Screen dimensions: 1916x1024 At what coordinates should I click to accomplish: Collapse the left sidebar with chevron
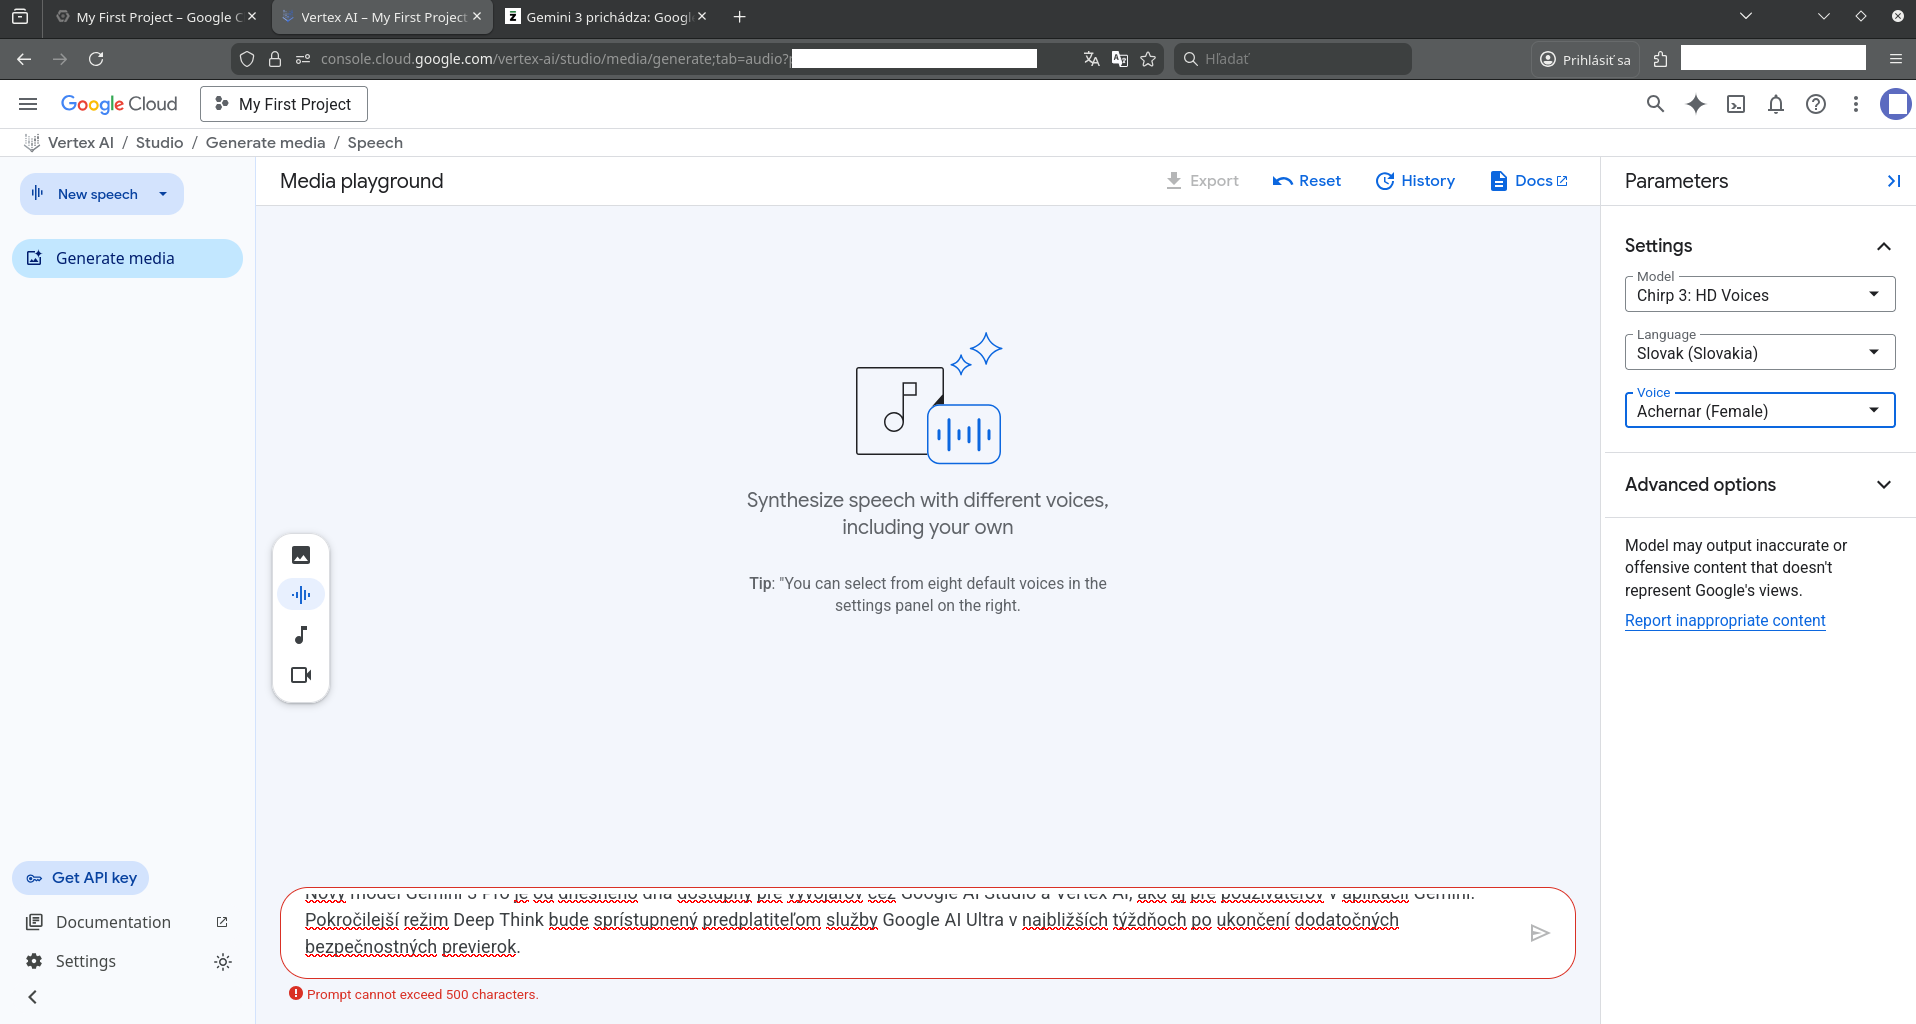(33, 997)
